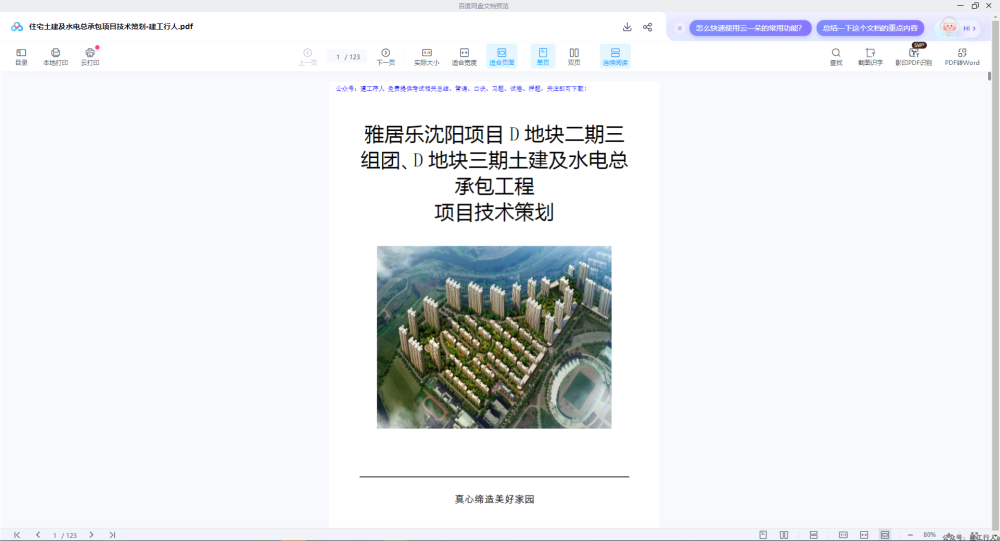Switch to 单页 single page view

pos(543,56)
